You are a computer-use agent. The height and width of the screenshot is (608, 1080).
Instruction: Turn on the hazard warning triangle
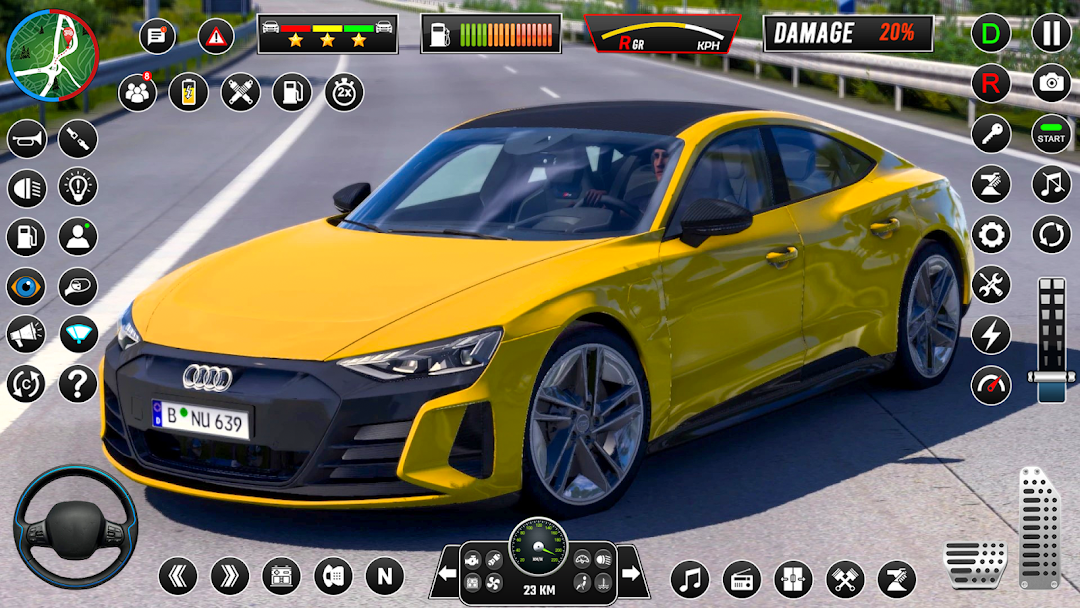(x=216, y=36)
